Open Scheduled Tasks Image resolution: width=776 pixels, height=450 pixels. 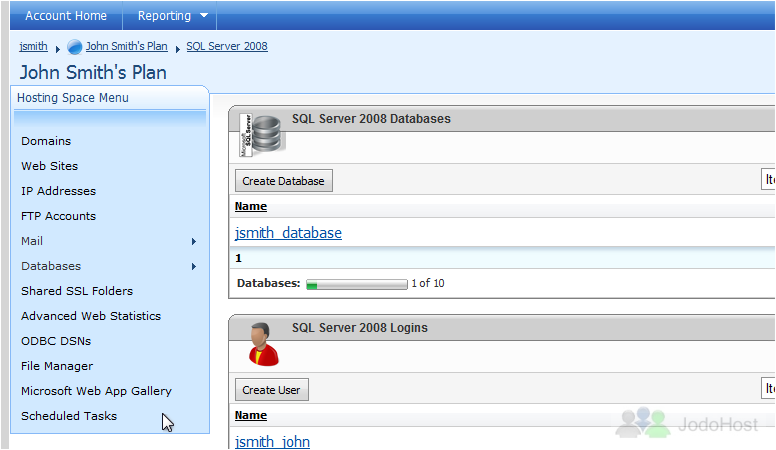[x=69, y=416]
